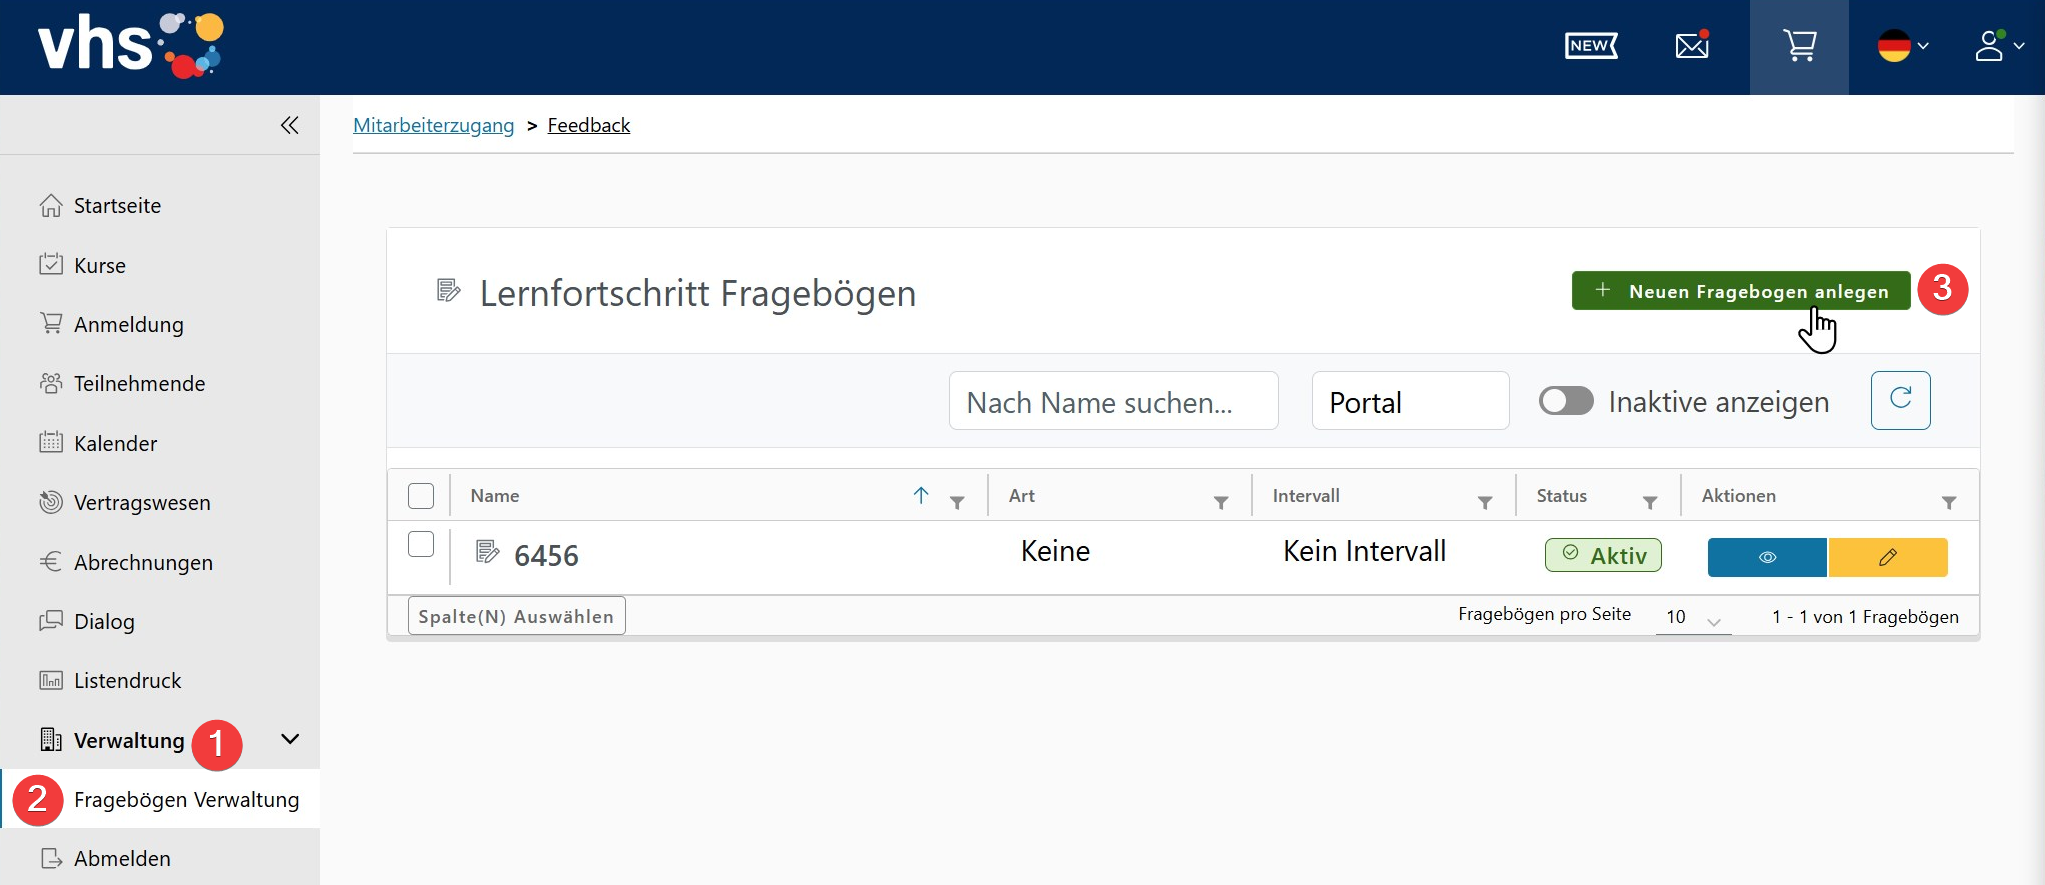Click Spalte(N) Auswählen button
This screenshot has height=885, width=2045.
tap(516, 616)
